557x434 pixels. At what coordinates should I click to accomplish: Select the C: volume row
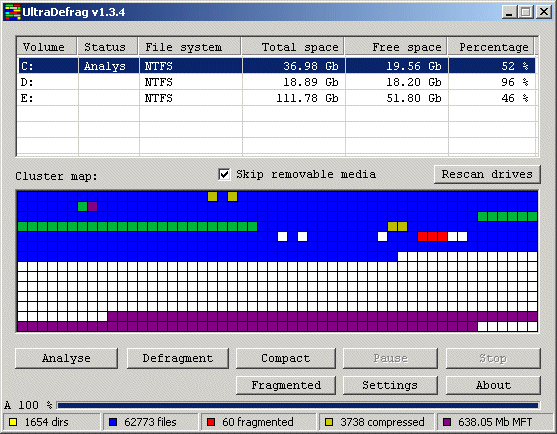tap(277, 66)
